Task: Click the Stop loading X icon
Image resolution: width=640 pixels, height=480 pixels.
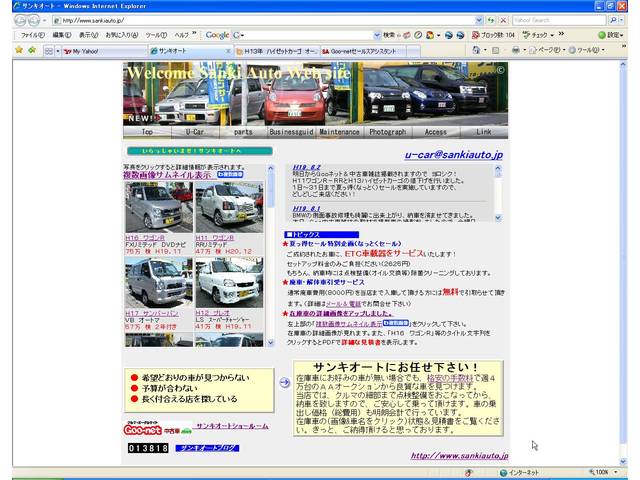Action: tap(503, 20)
